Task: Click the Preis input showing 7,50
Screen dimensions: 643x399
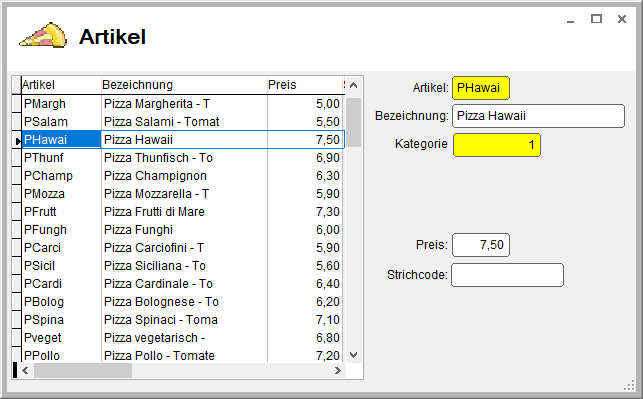Action: pos(481,245)
